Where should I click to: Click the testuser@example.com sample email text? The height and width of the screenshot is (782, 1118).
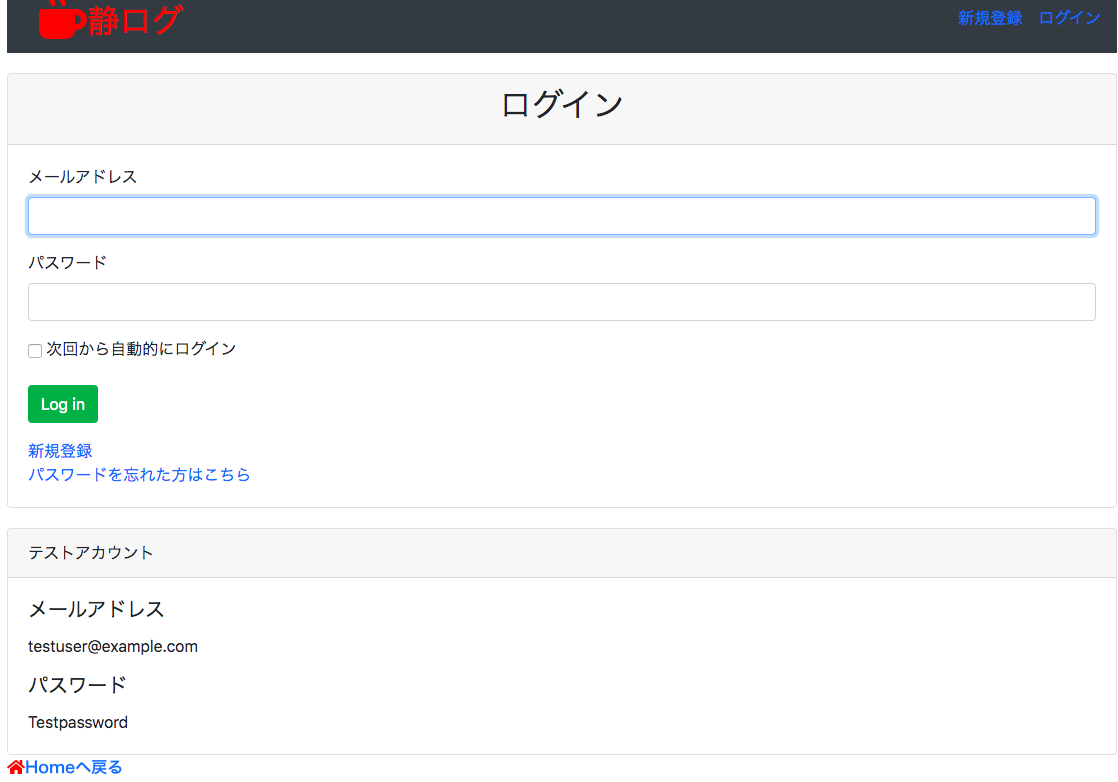tap(113, 647)
